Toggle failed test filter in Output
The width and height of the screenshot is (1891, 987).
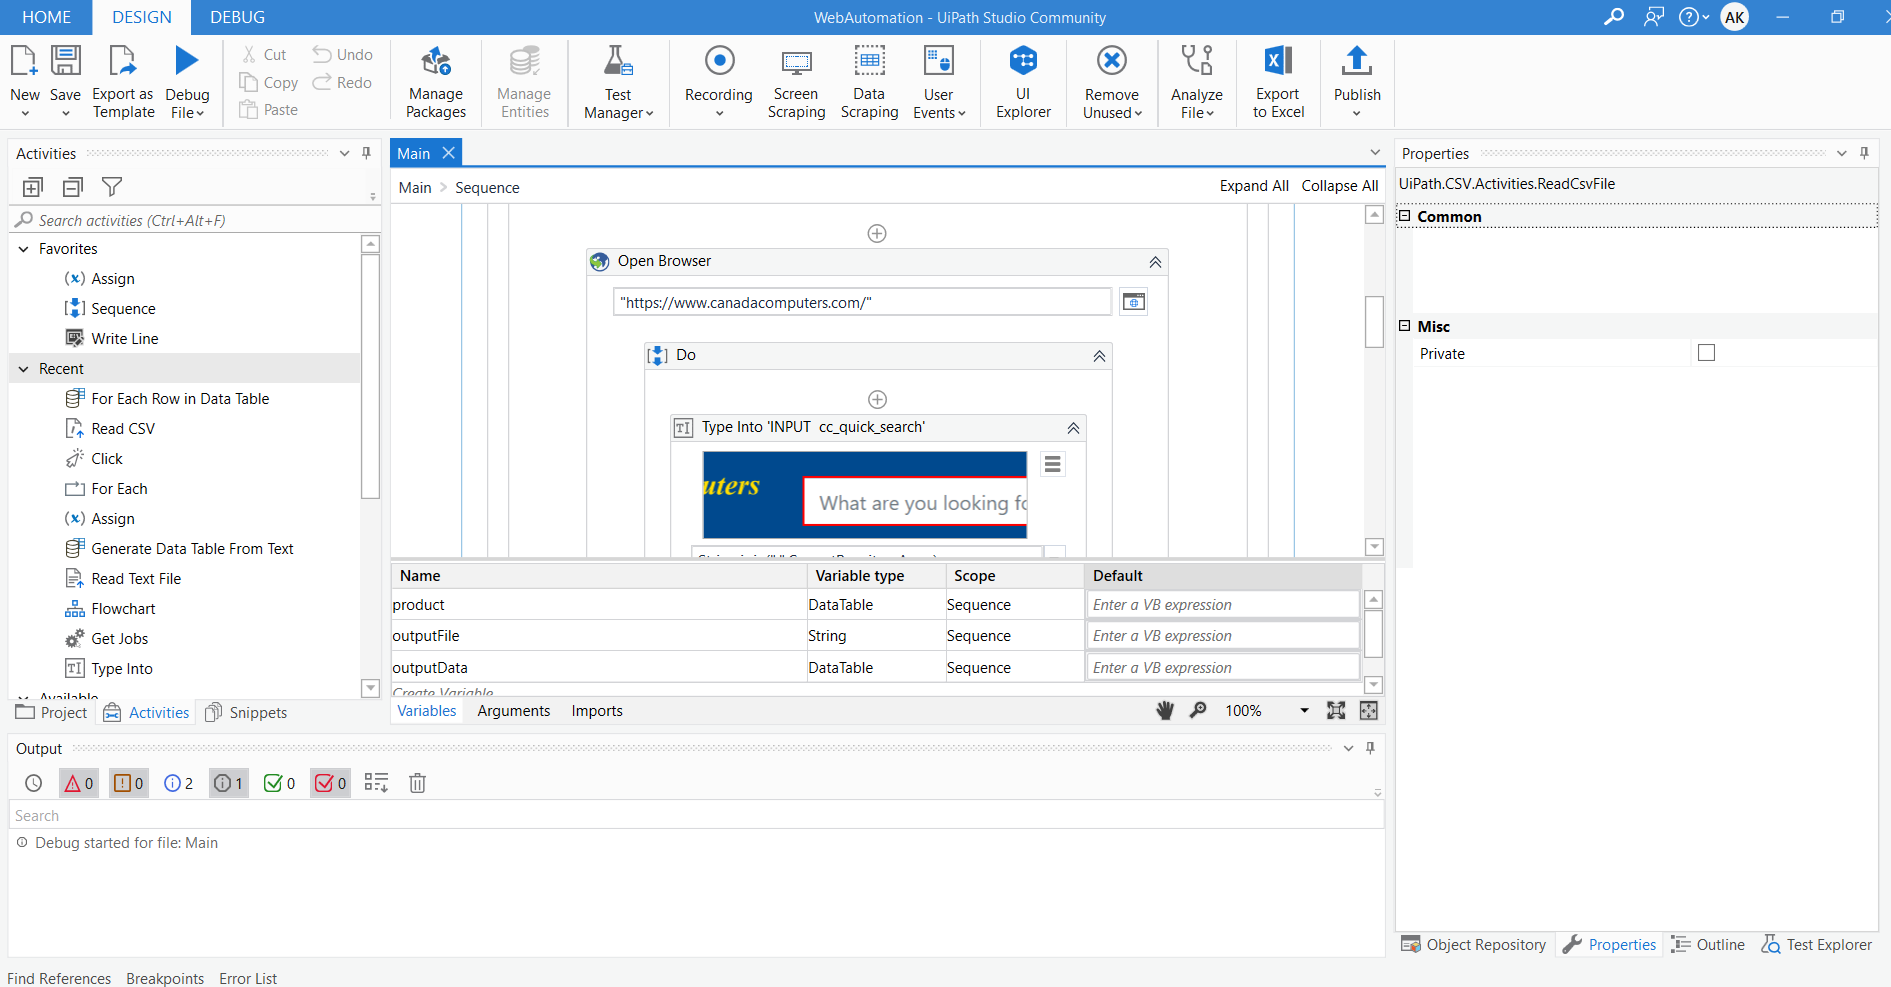(x=331, y=783)
